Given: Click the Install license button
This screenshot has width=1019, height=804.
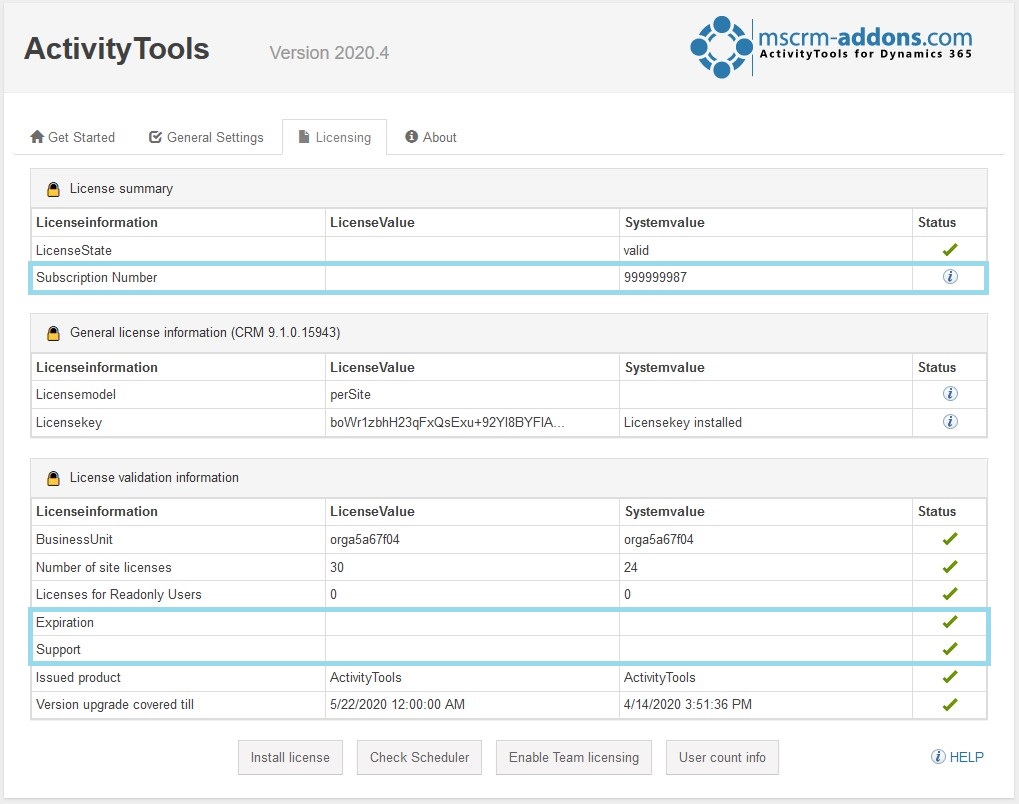Looking at the screenshot, I should (289, 757).
